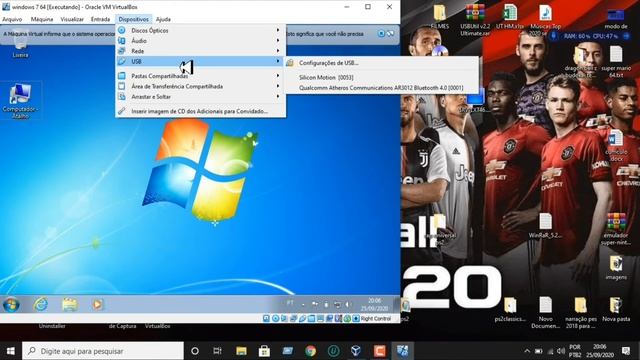
Task: Expand the Rede submenu
Action: pyautogui.click(x=200, y=51)
